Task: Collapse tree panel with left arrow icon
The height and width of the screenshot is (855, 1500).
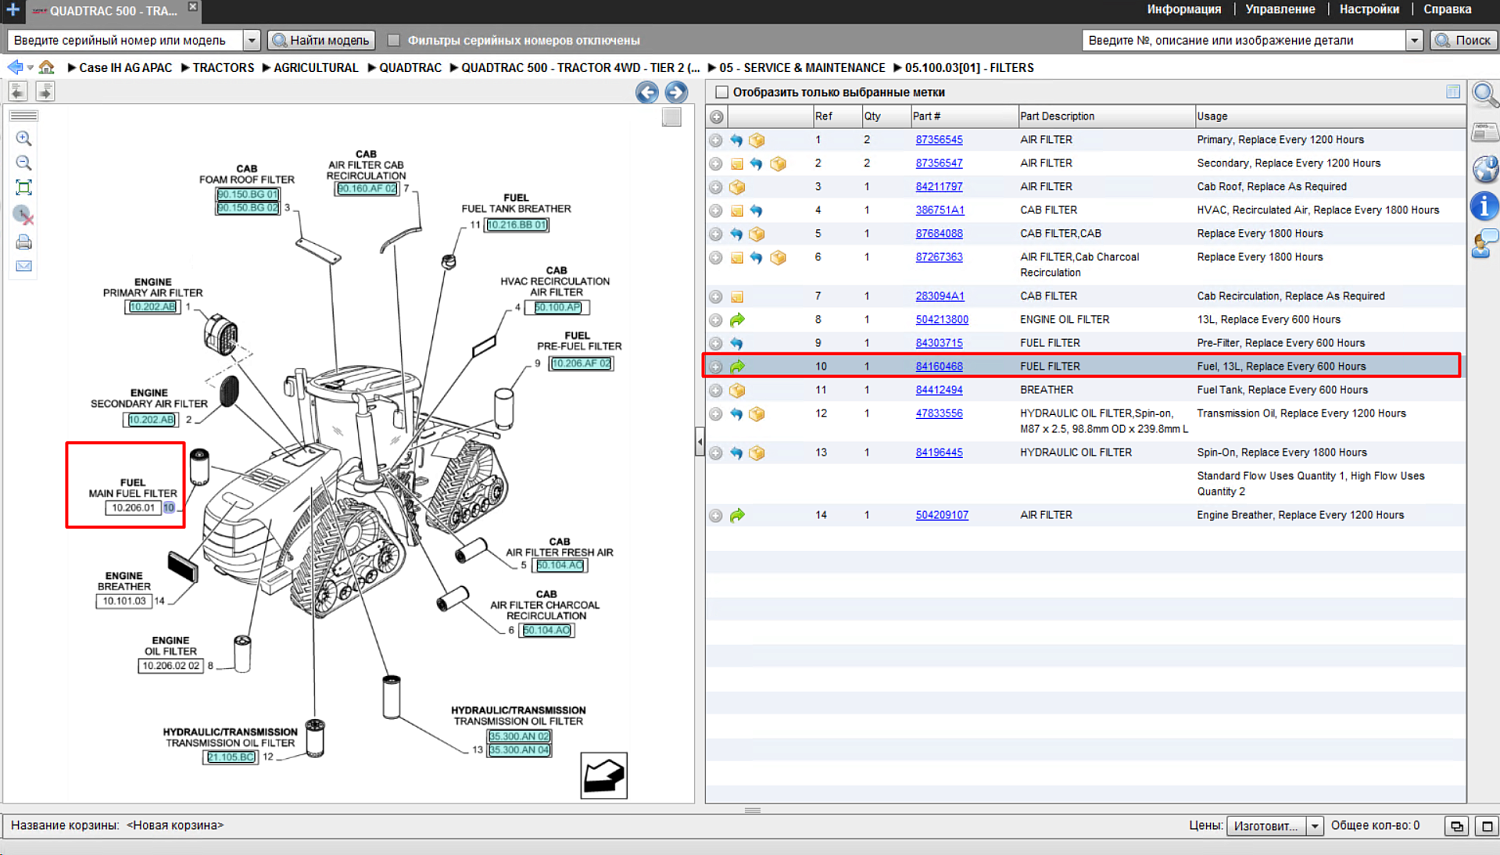Action: coord(18,91)
